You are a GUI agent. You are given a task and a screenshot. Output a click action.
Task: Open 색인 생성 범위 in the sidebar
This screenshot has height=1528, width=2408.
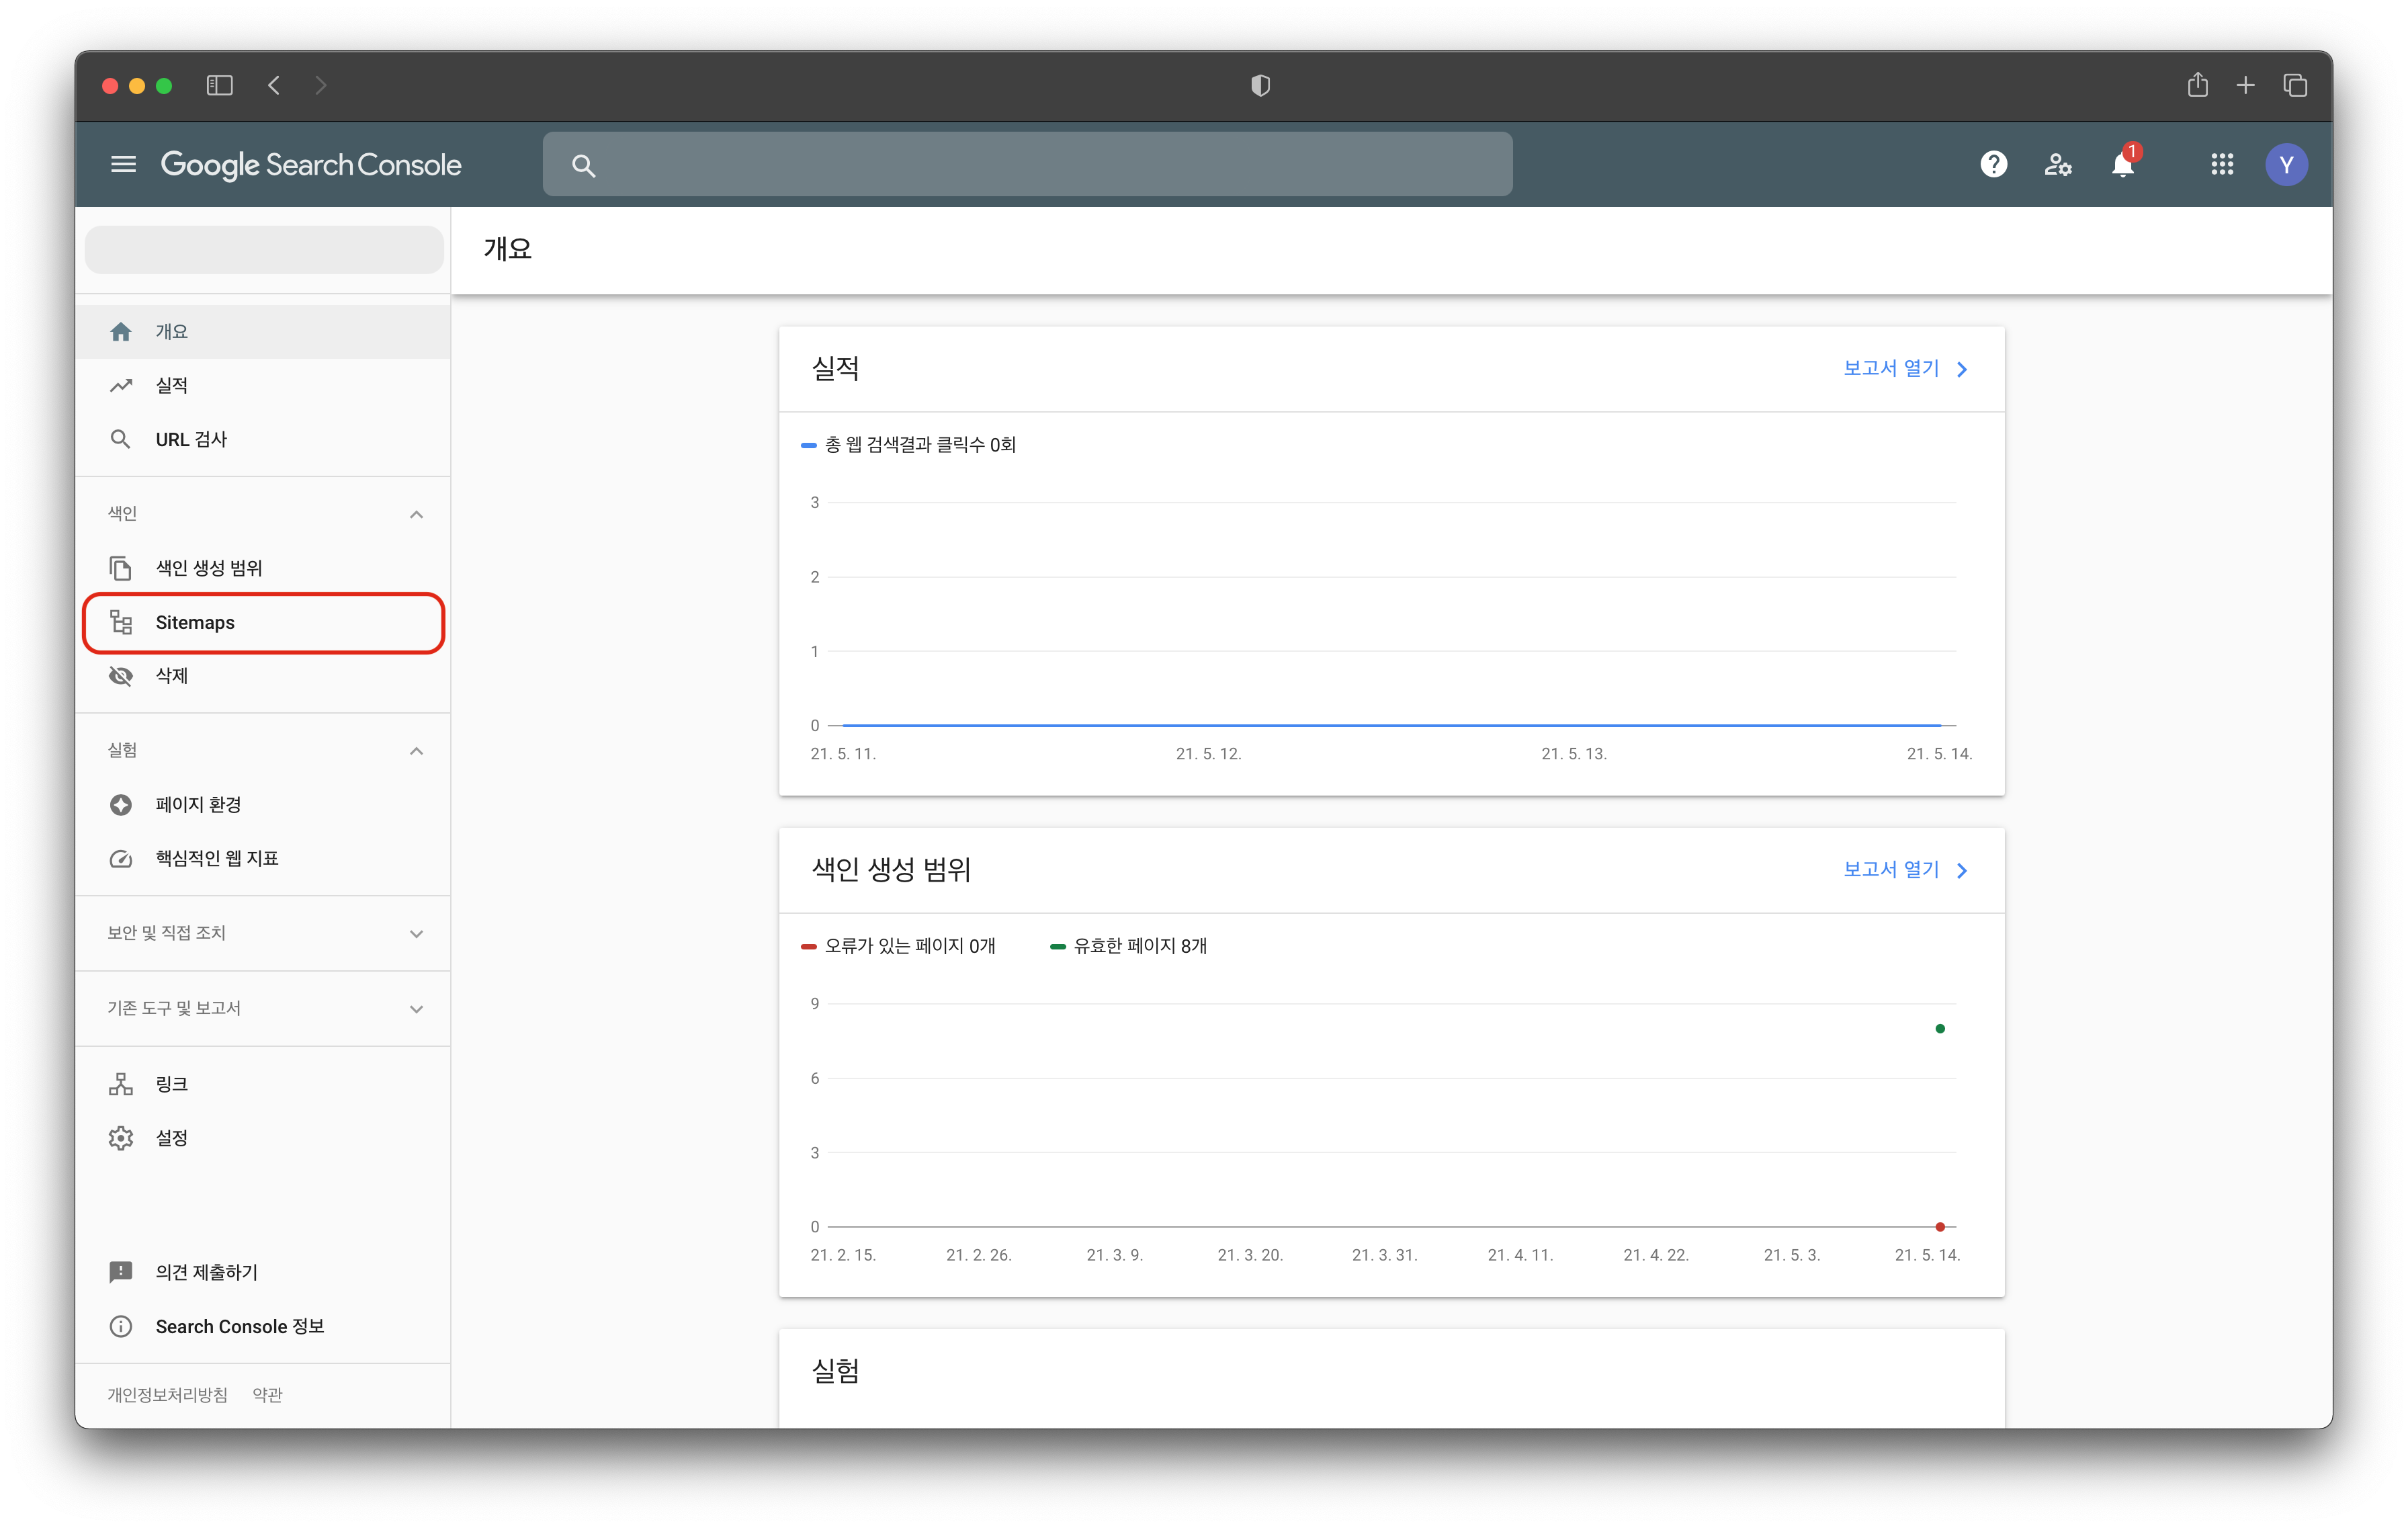coord(263,568)
